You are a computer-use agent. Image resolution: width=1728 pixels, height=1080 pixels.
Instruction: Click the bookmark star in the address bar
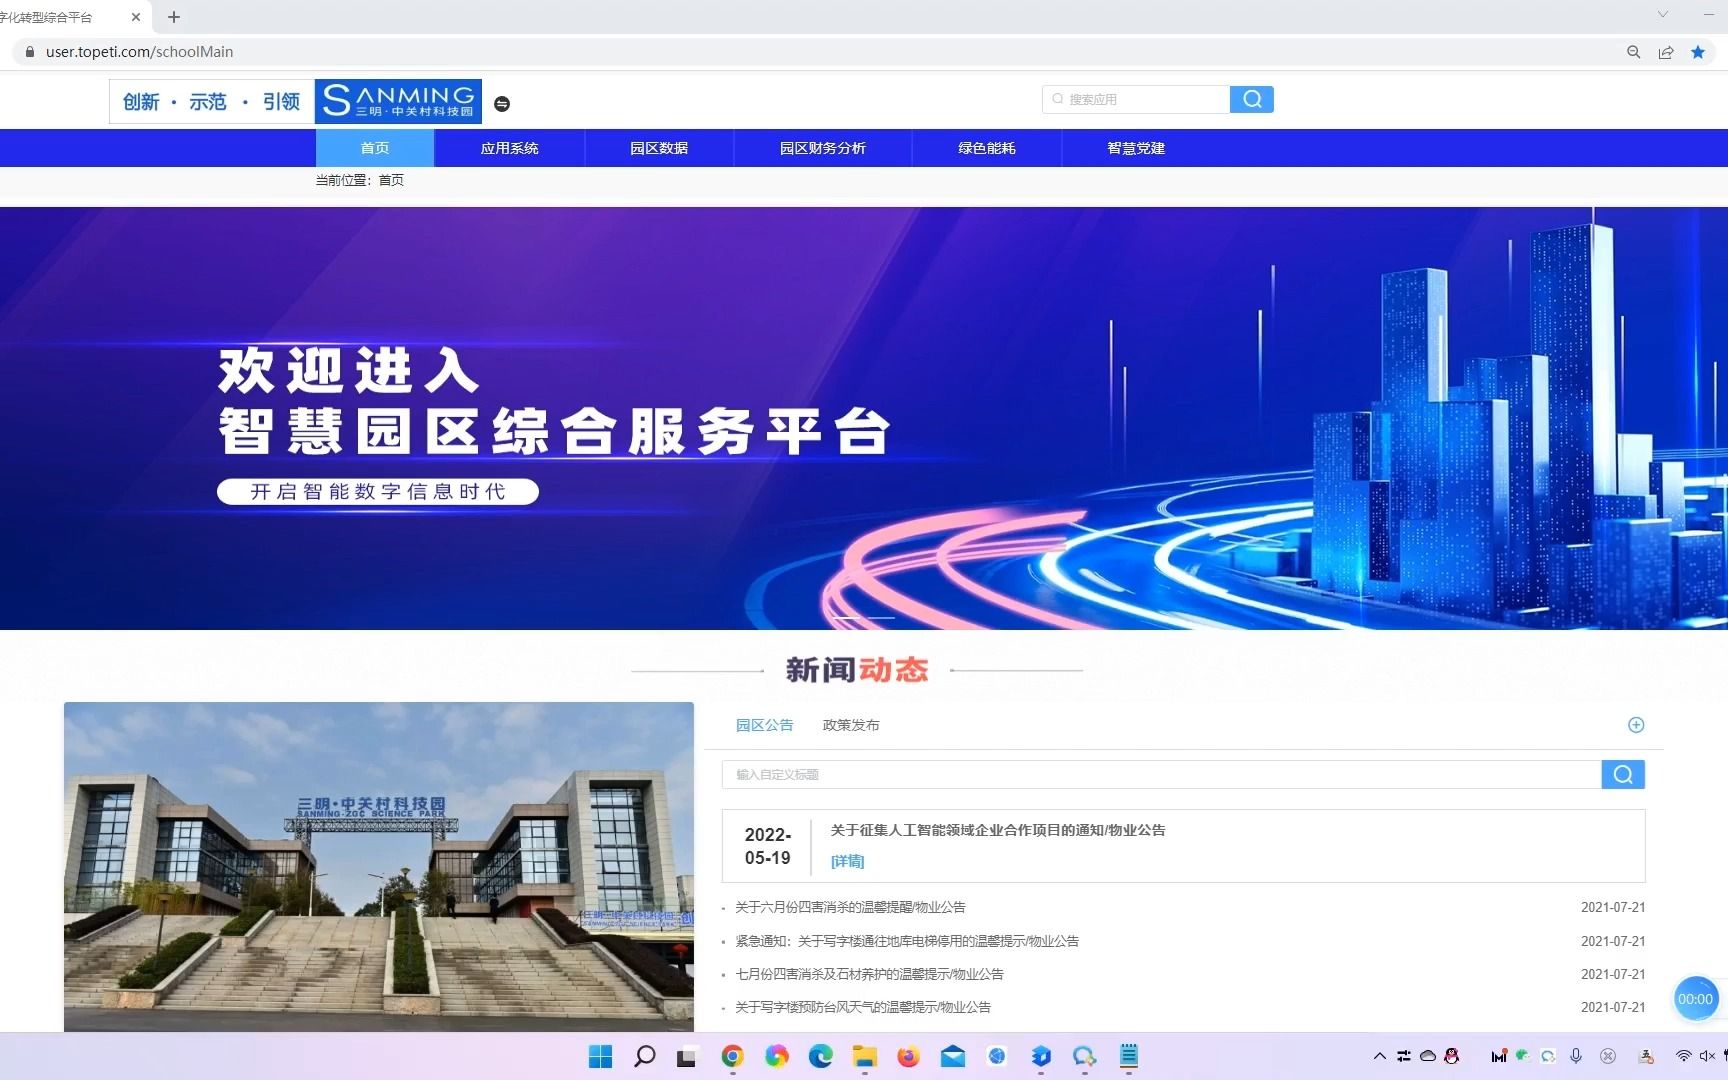point(1697,52)
